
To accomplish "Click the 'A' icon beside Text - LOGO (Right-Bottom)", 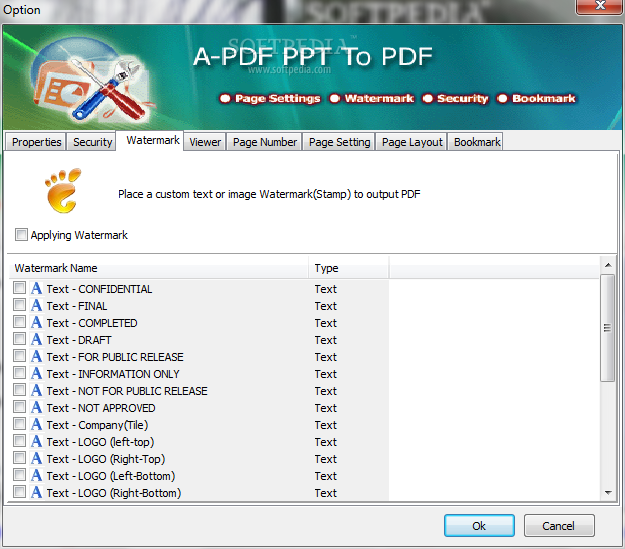I will [x=36, y=492].
